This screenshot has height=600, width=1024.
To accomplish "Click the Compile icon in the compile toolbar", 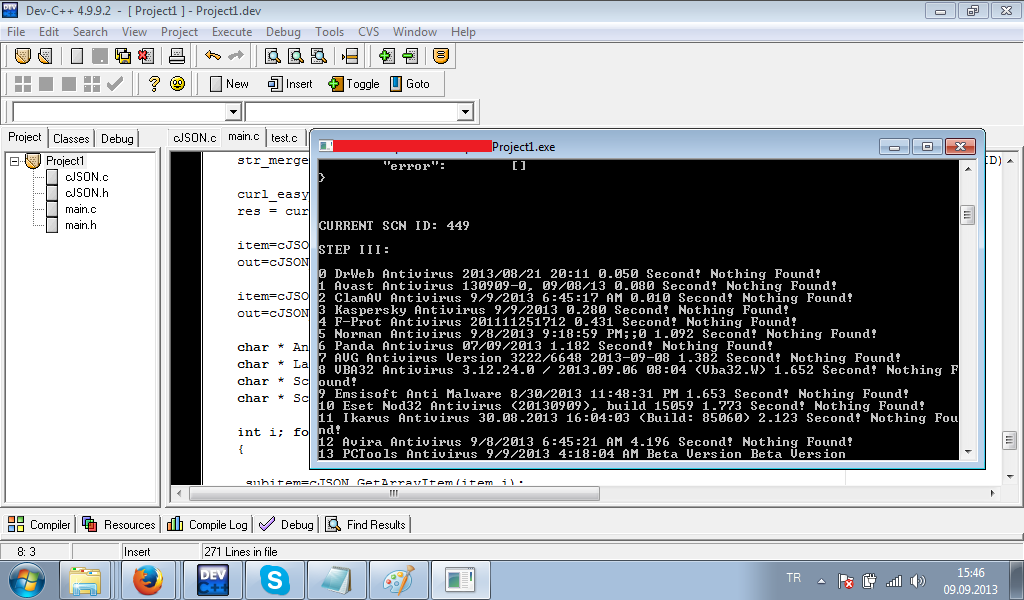I will point(23,84).
